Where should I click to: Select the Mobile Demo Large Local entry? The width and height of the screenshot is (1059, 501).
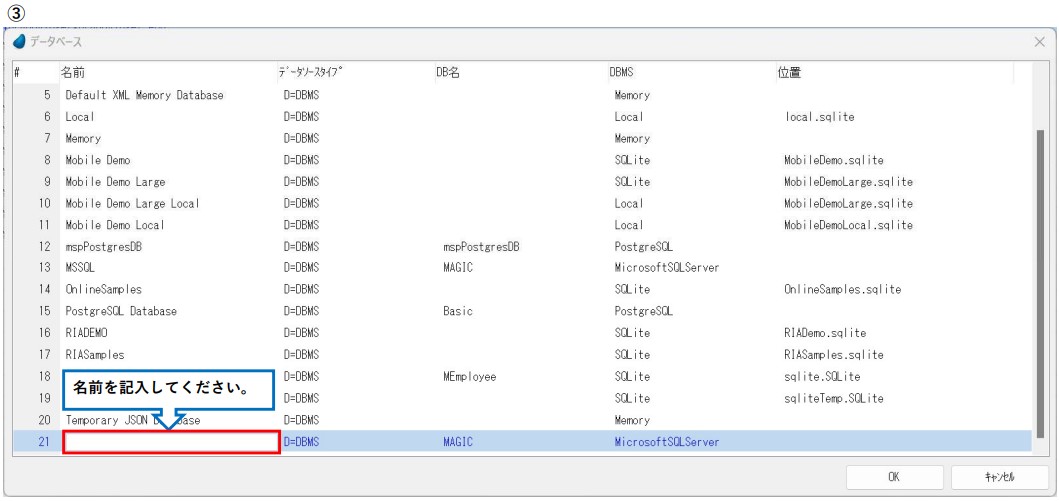(132, 204)
